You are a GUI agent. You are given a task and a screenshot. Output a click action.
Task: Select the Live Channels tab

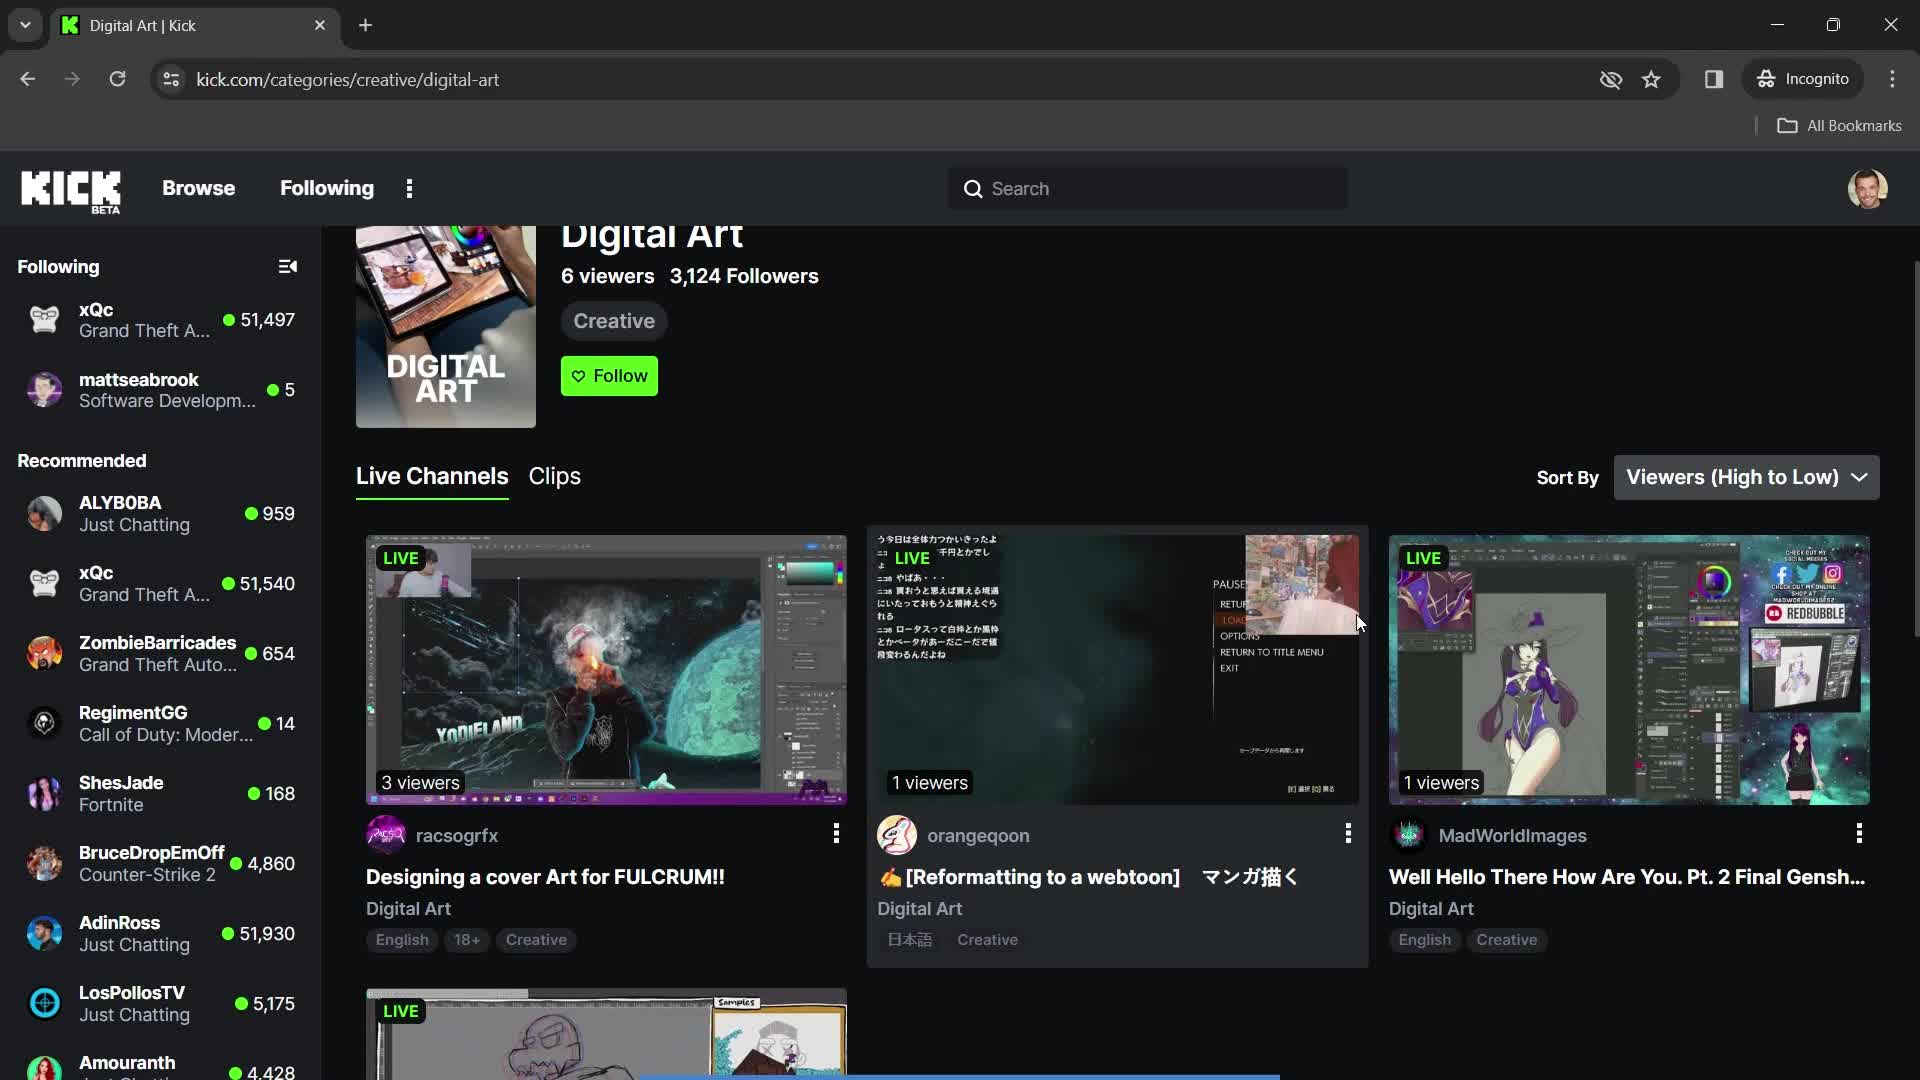(431, 476)
